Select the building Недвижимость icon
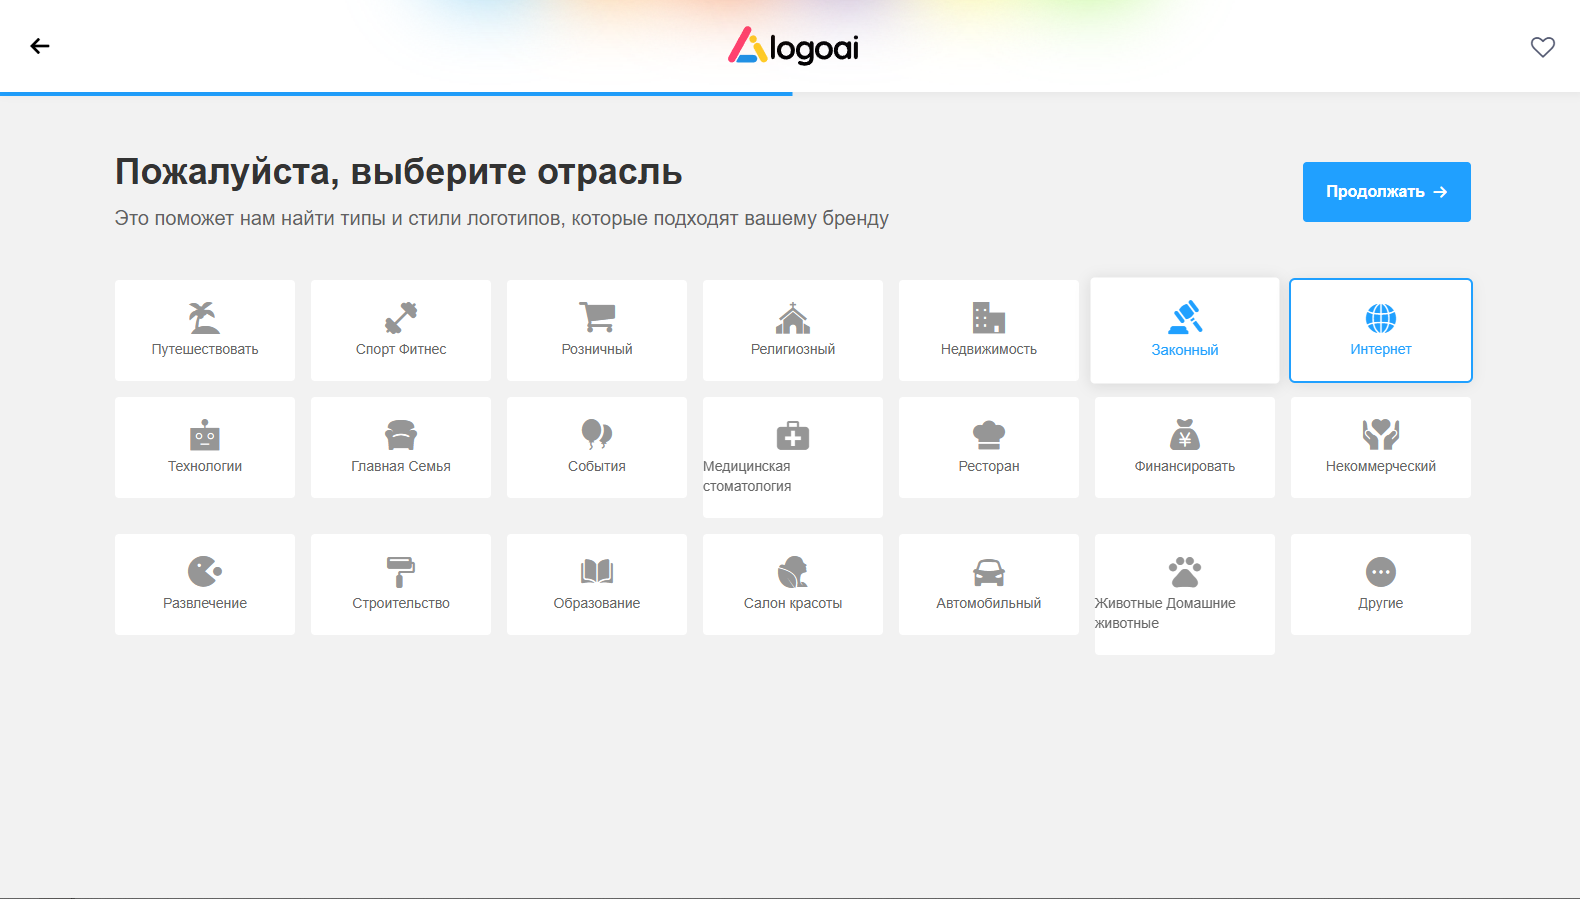This screenshot has height=899, width=1580. [989, 318]
